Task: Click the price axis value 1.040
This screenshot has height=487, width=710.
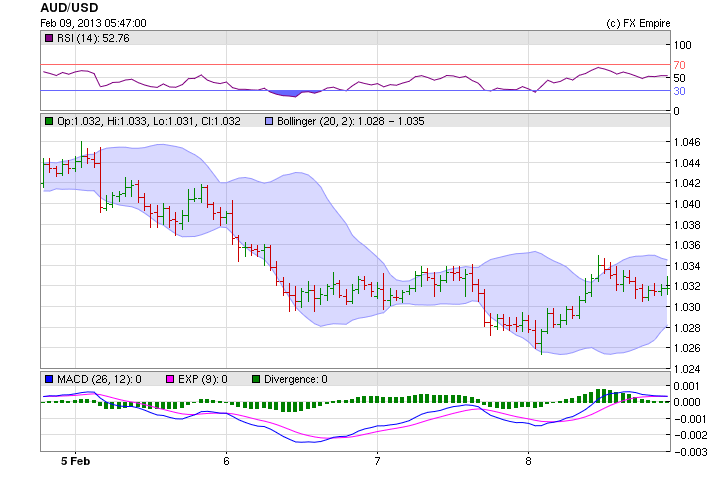Action: point(687,204)
